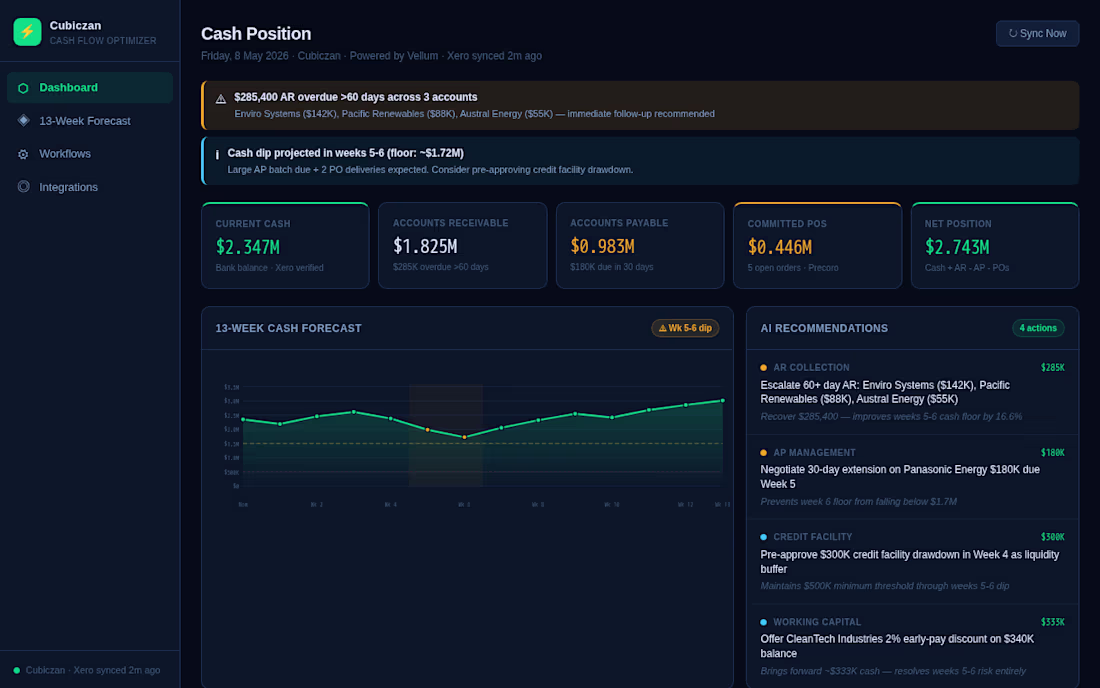The height and width of the screenshot is (688, 1100).
Task: Click the CASH FLOW OPTIMIZER subtitle
Action: coord(103,41)
